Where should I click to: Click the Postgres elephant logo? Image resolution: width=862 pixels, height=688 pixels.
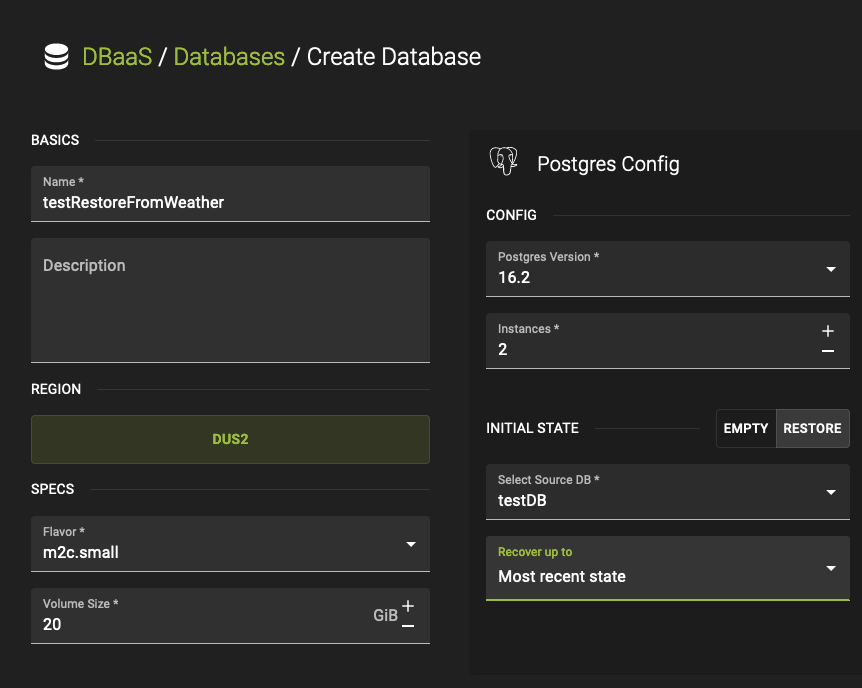504,161
